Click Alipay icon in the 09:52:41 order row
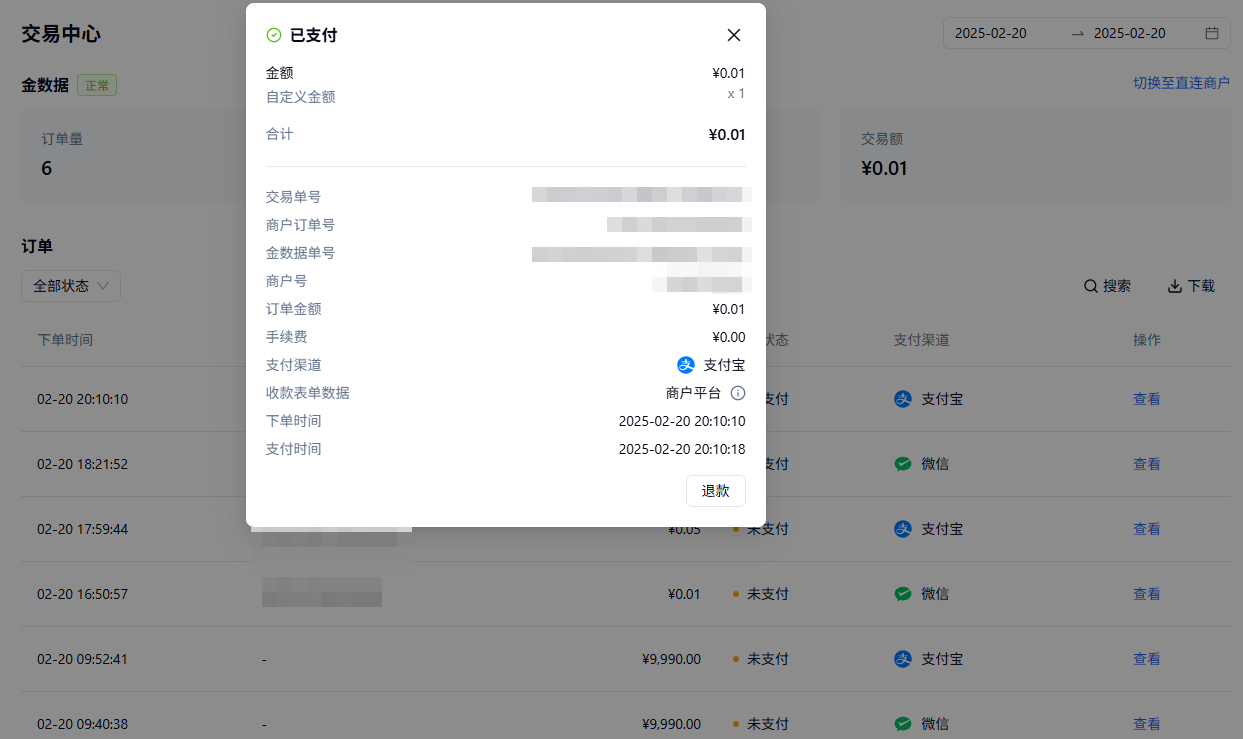 [x=903, y=659]
